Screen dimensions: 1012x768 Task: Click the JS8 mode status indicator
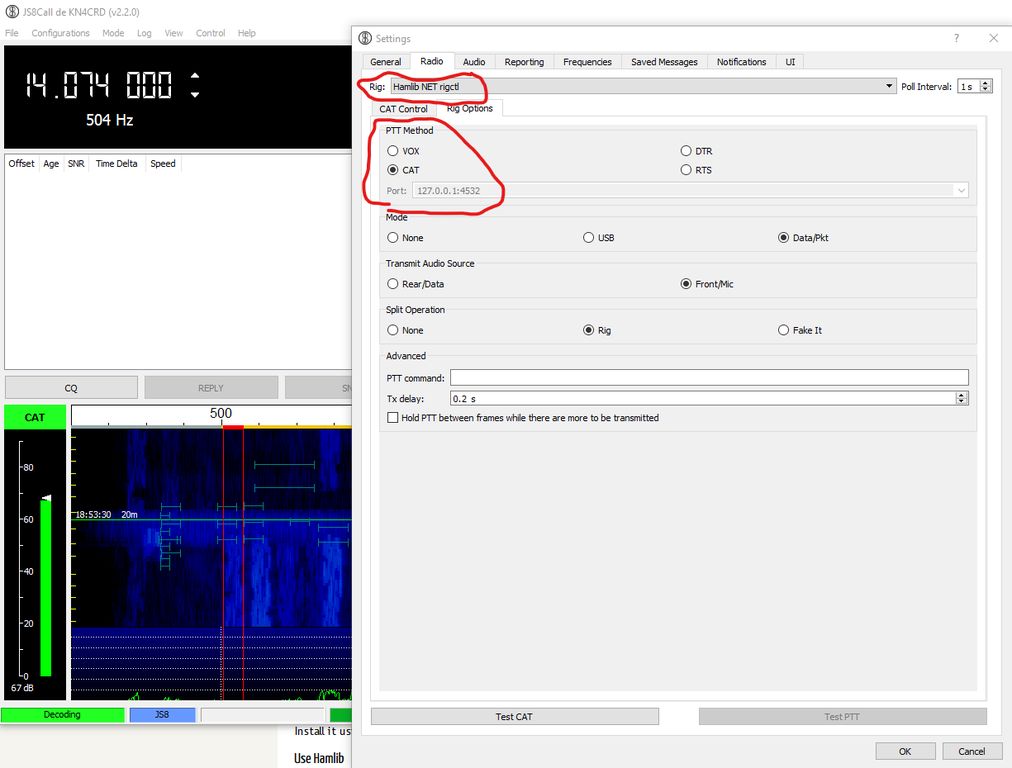162,714
